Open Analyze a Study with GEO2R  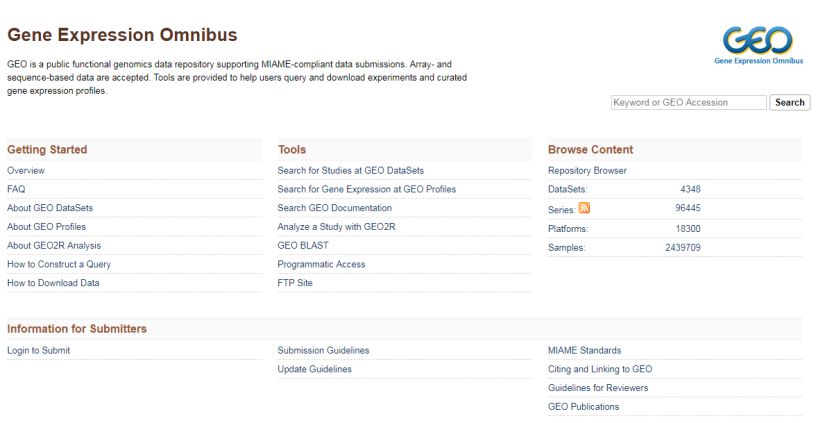click(x=337, y=227)
